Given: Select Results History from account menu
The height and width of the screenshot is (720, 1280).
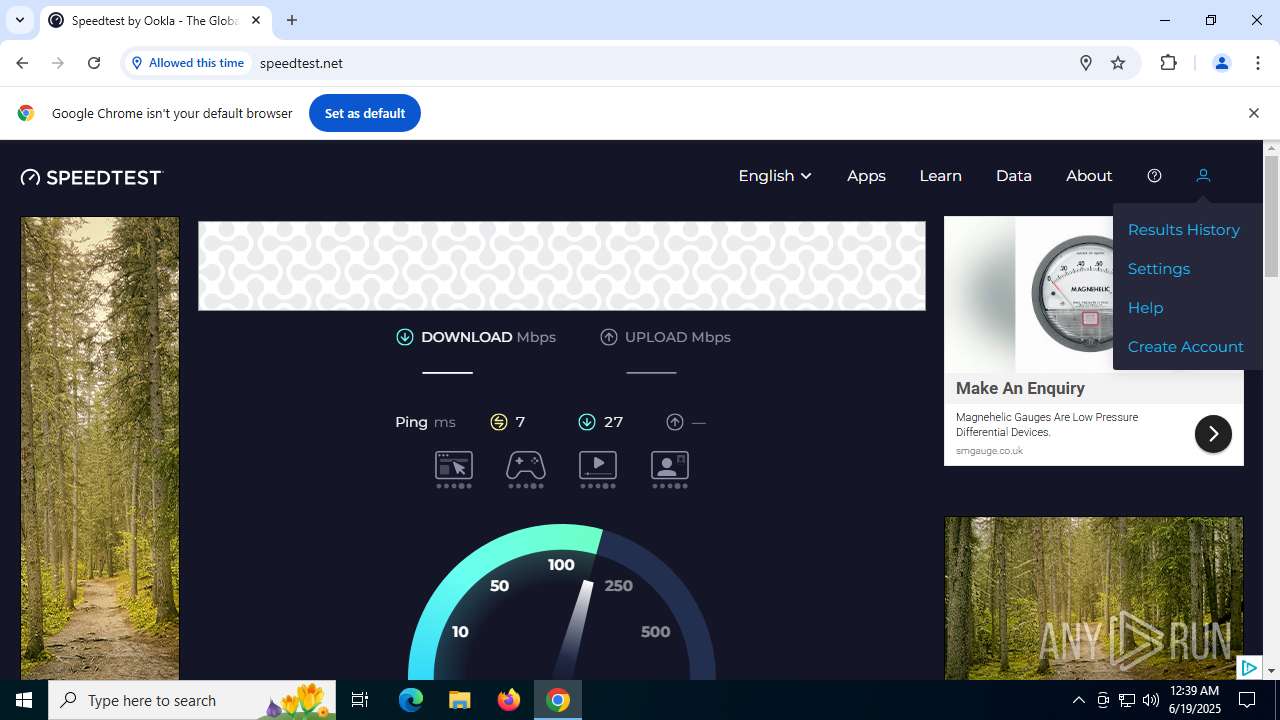Looking at the screenshot, I should 1184,230.
